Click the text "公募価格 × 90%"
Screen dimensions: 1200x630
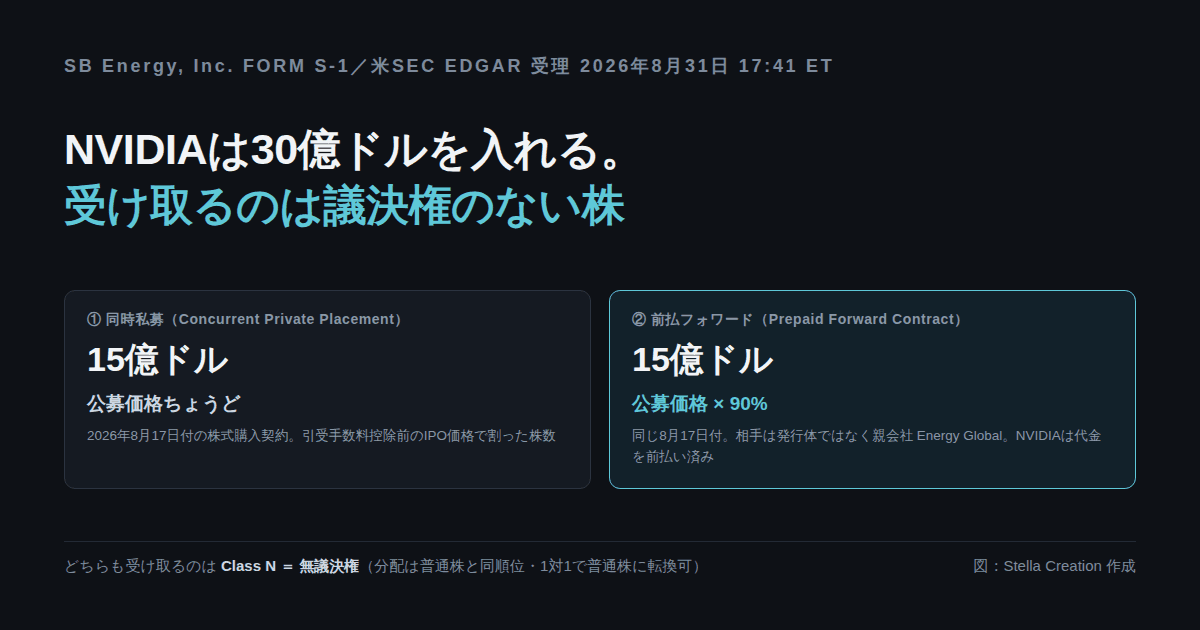700,404
